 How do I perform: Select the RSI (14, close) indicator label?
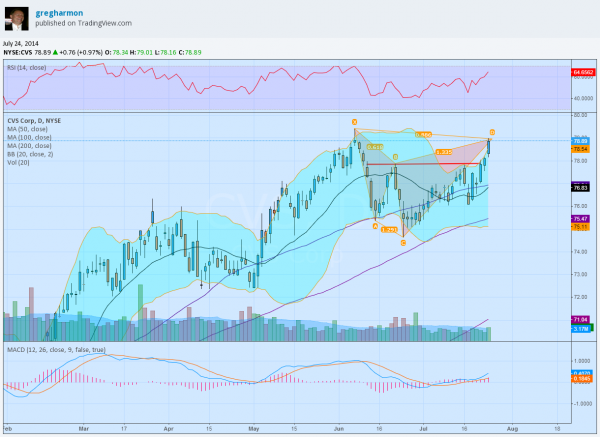[26, 68]
